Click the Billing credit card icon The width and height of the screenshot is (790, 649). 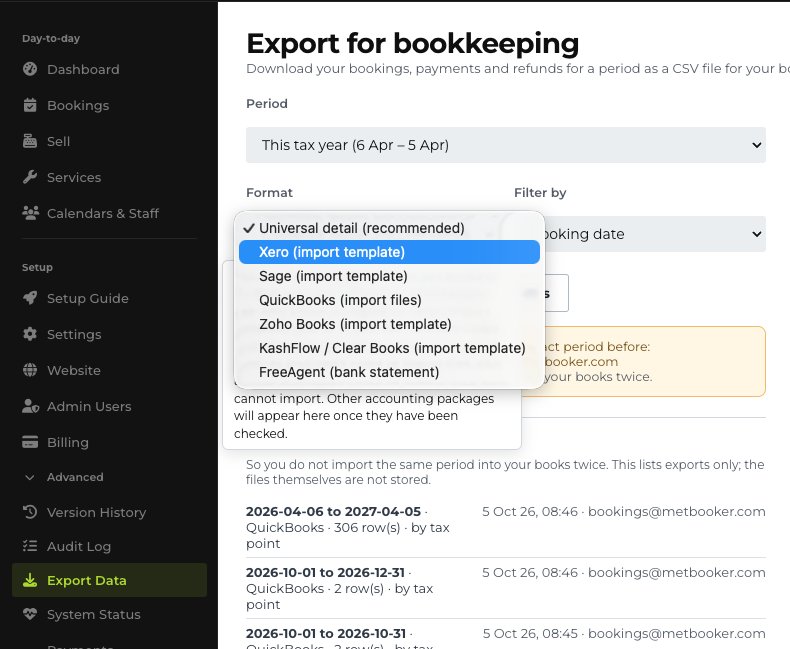click(30, 442)
